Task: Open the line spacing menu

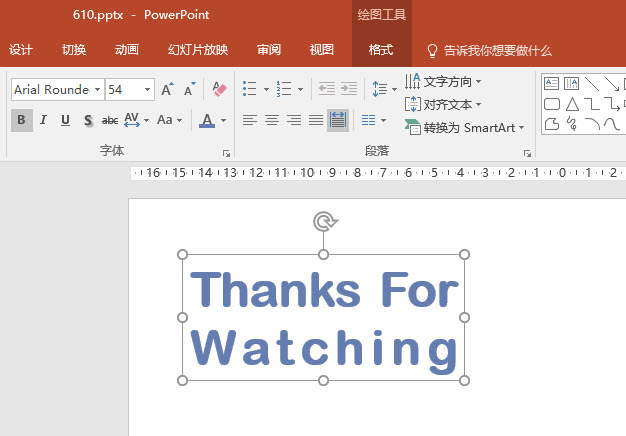Action: [384, 89]
